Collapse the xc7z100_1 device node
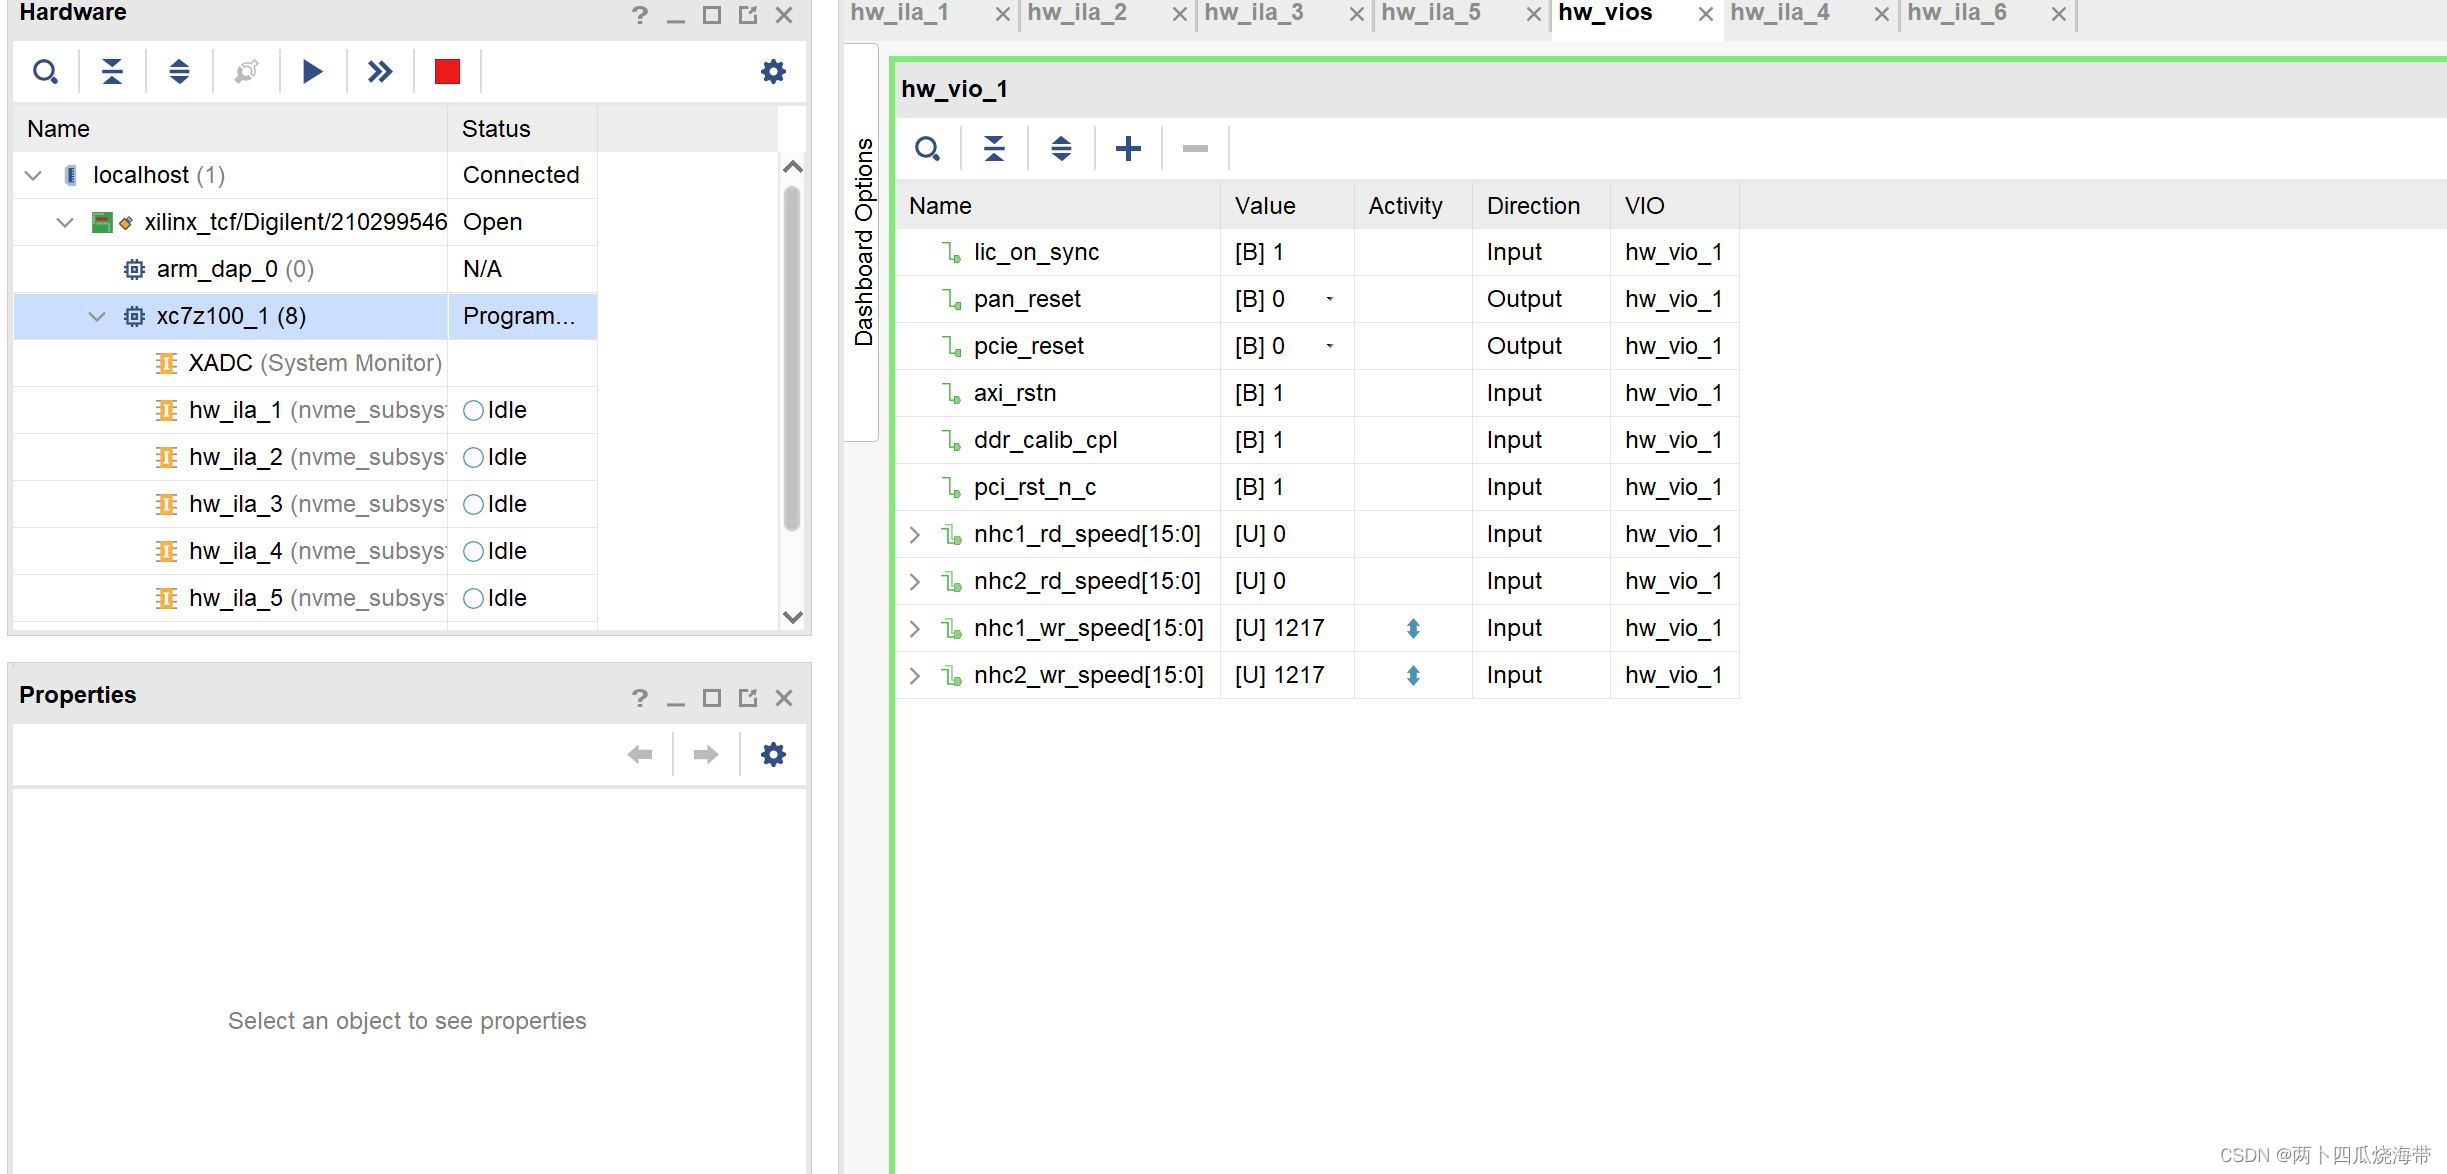Image resolution: width=2447 pixels, height=1174 pixels. point(97,316)
